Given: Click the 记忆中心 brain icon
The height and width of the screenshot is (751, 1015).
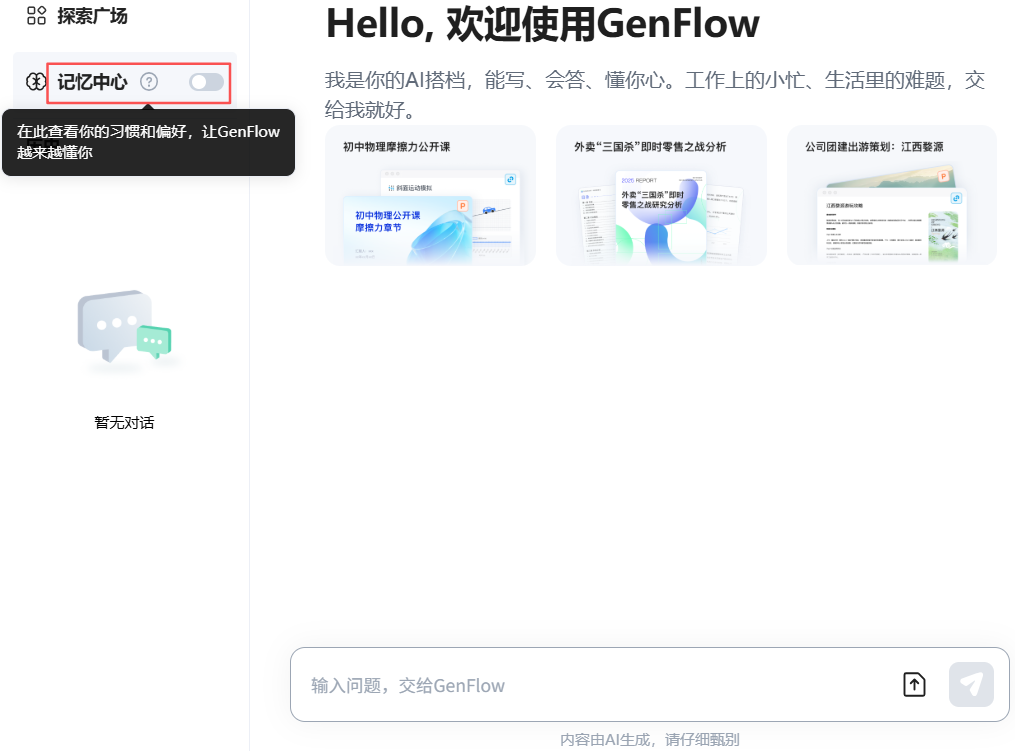Looking at the screenshot, I should pyautogui.click(x=36, y=82).
